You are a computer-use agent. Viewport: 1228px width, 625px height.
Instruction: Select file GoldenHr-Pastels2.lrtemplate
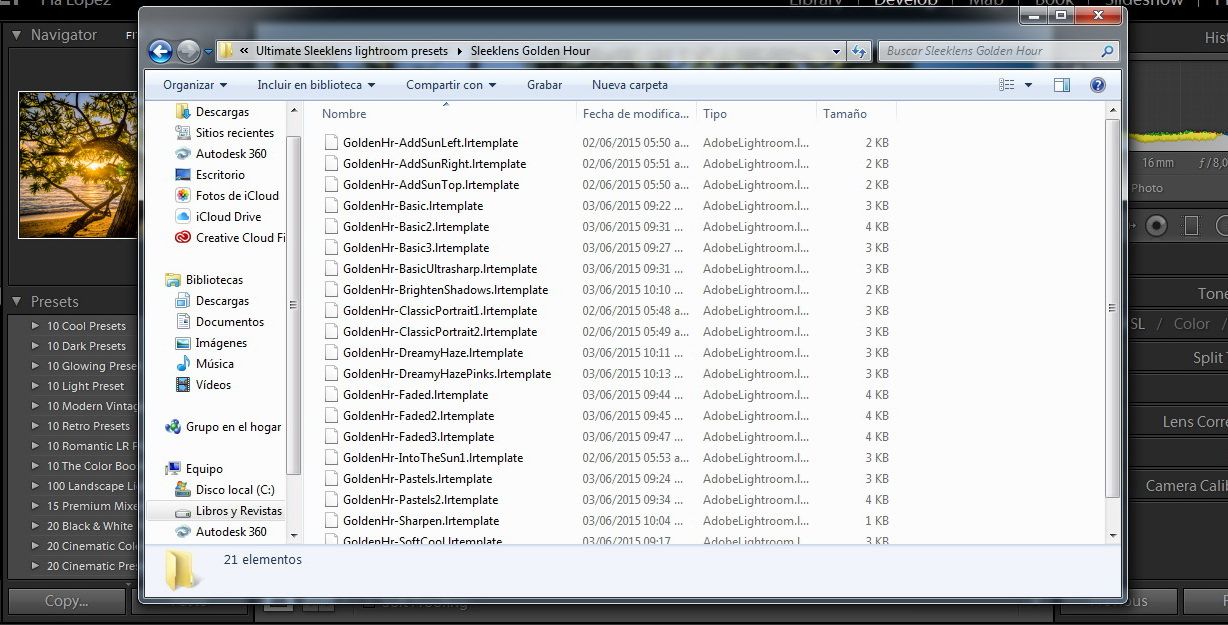[x=420, y=500]
